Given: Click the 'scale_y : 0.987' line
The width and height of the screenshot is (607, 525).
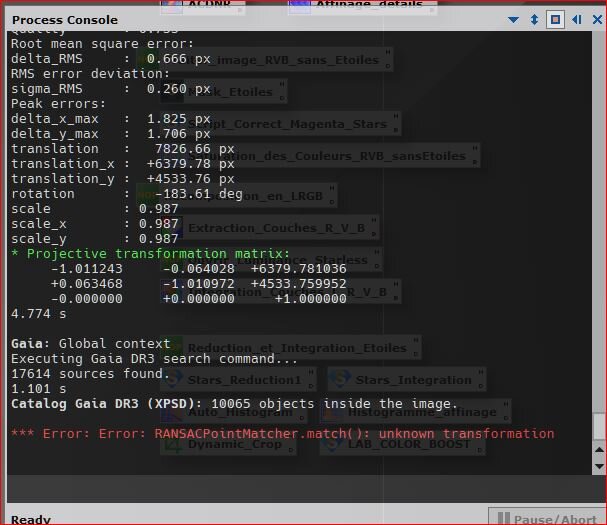Looking at the screenshot, I should pos(94,239).
